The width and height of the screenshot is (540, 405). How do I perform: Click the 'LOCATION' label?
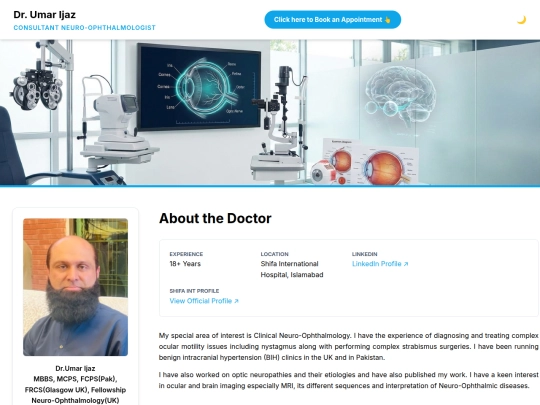[x=274, y=254]
